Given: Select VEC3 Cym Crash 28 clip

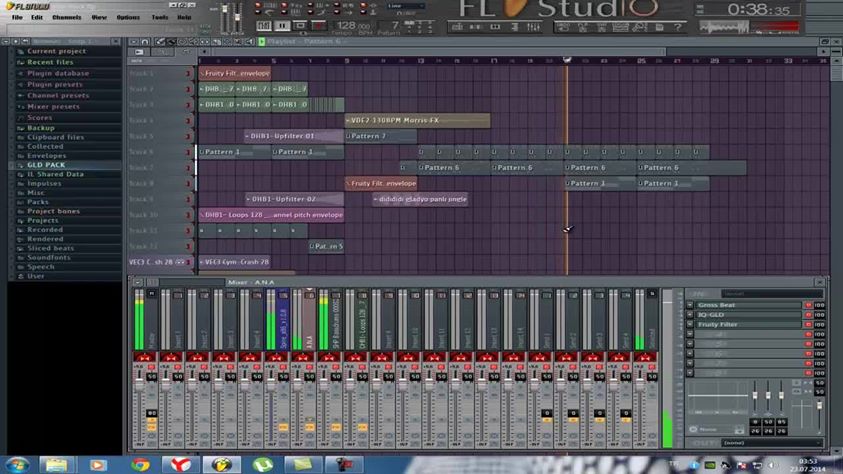Looking at the screenshot, I should [234, 262].
